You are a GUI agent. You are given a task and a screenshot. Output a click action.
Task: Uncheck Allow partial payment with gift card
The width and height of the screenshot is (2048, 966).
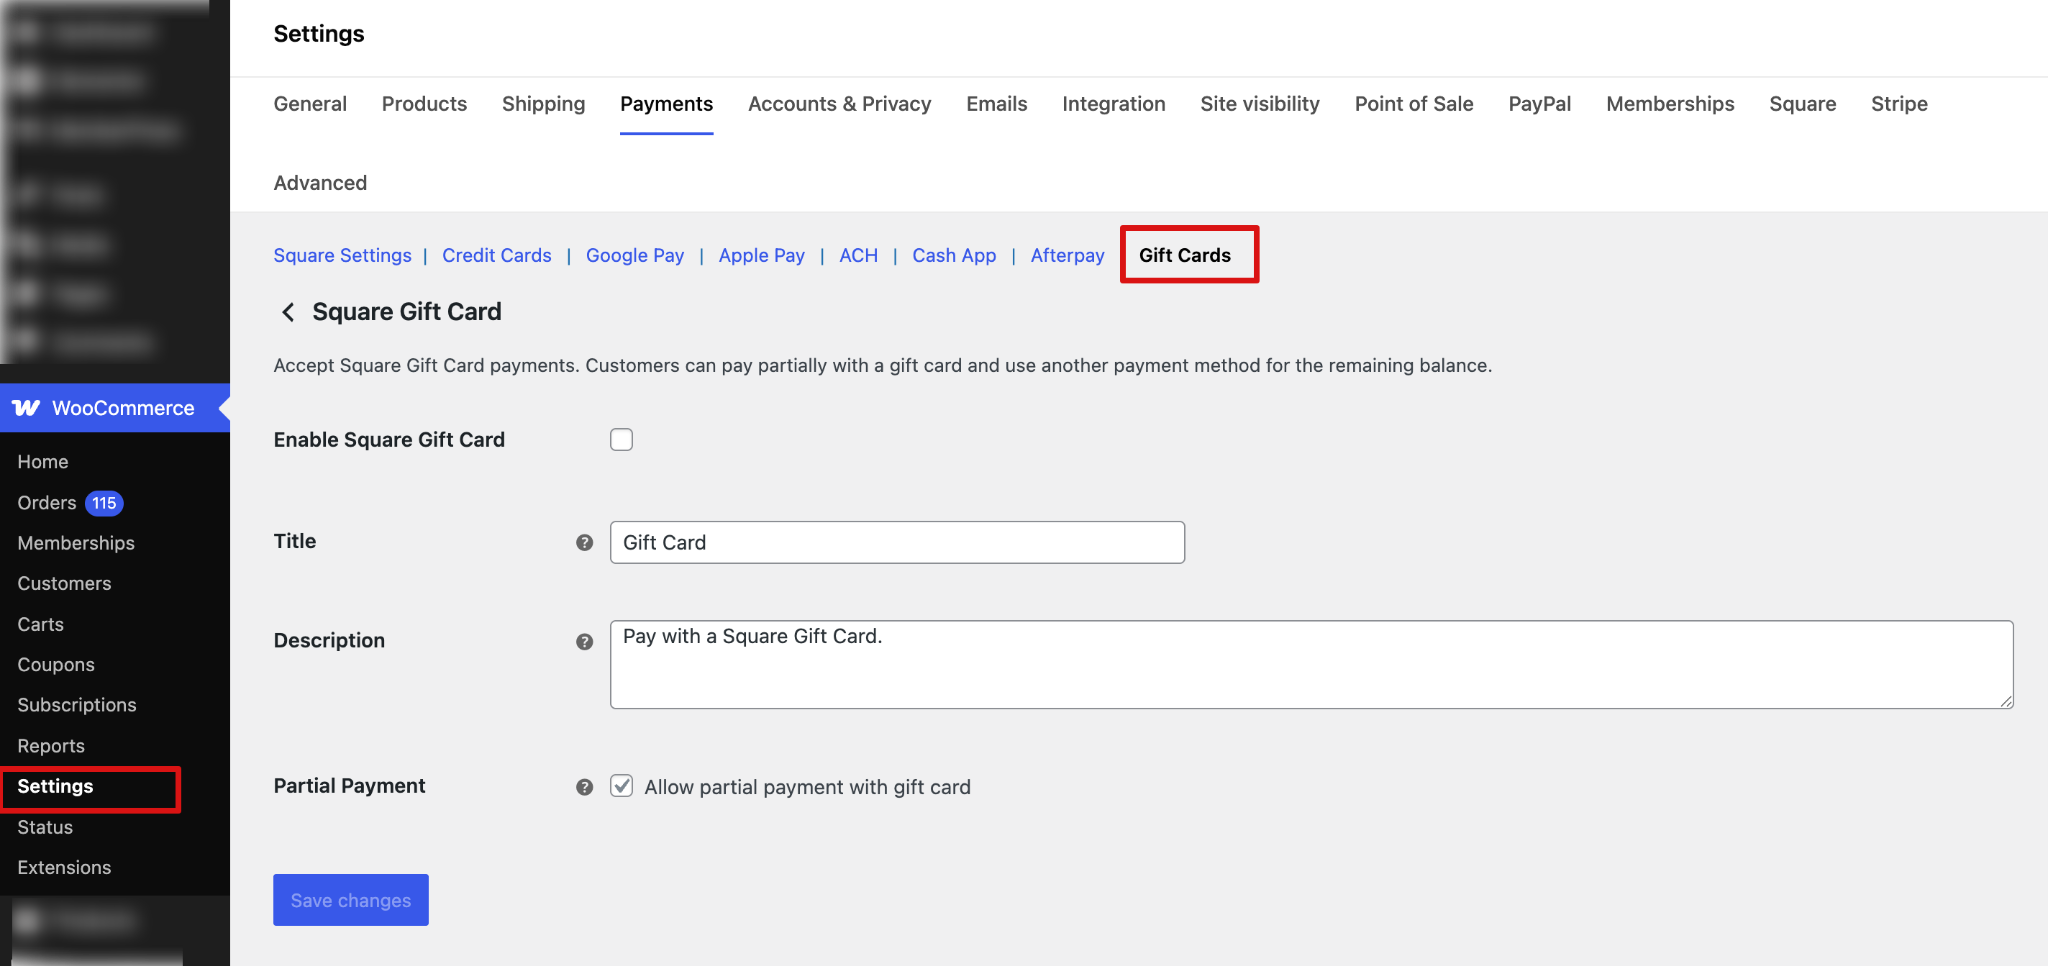pos(621,787)
